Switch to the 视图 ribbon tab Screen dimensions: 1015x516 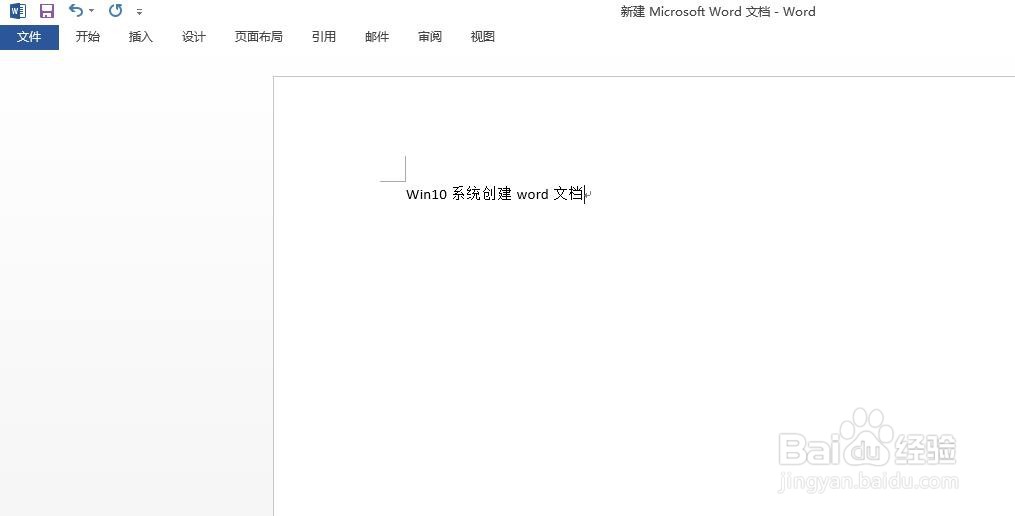point(483,37)
